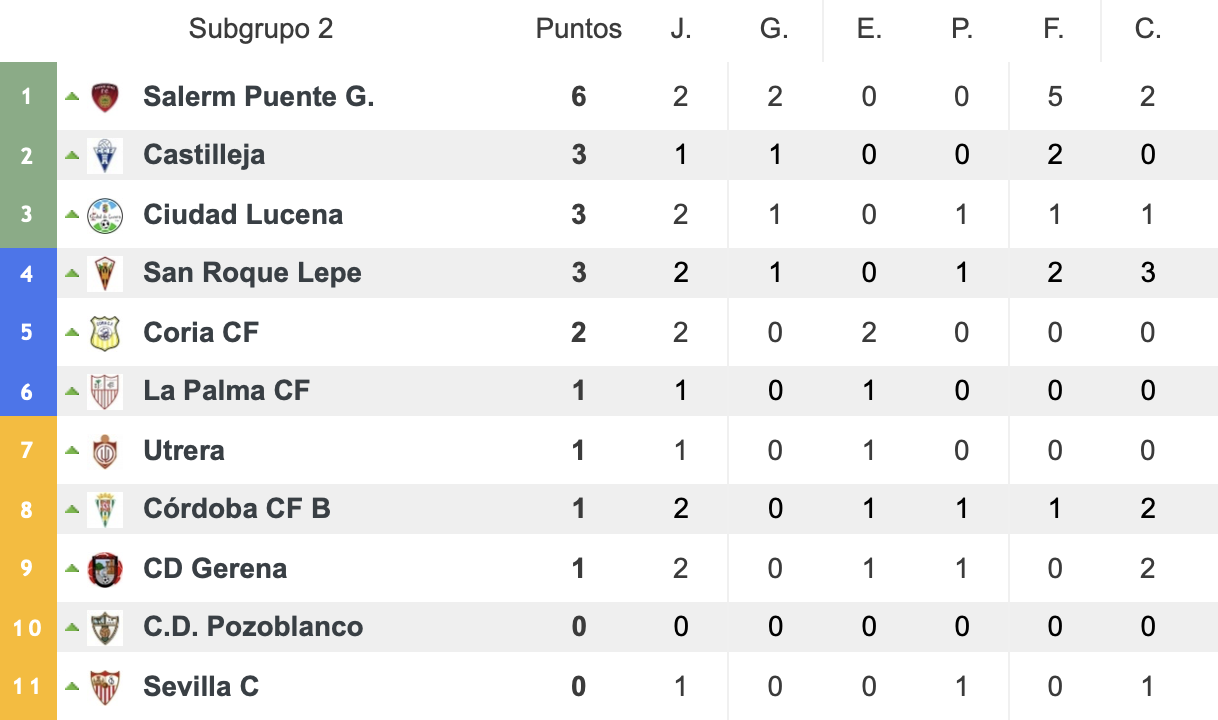
Task: Open the C.D. Pozoblanco team link
Action: point(253,627)
